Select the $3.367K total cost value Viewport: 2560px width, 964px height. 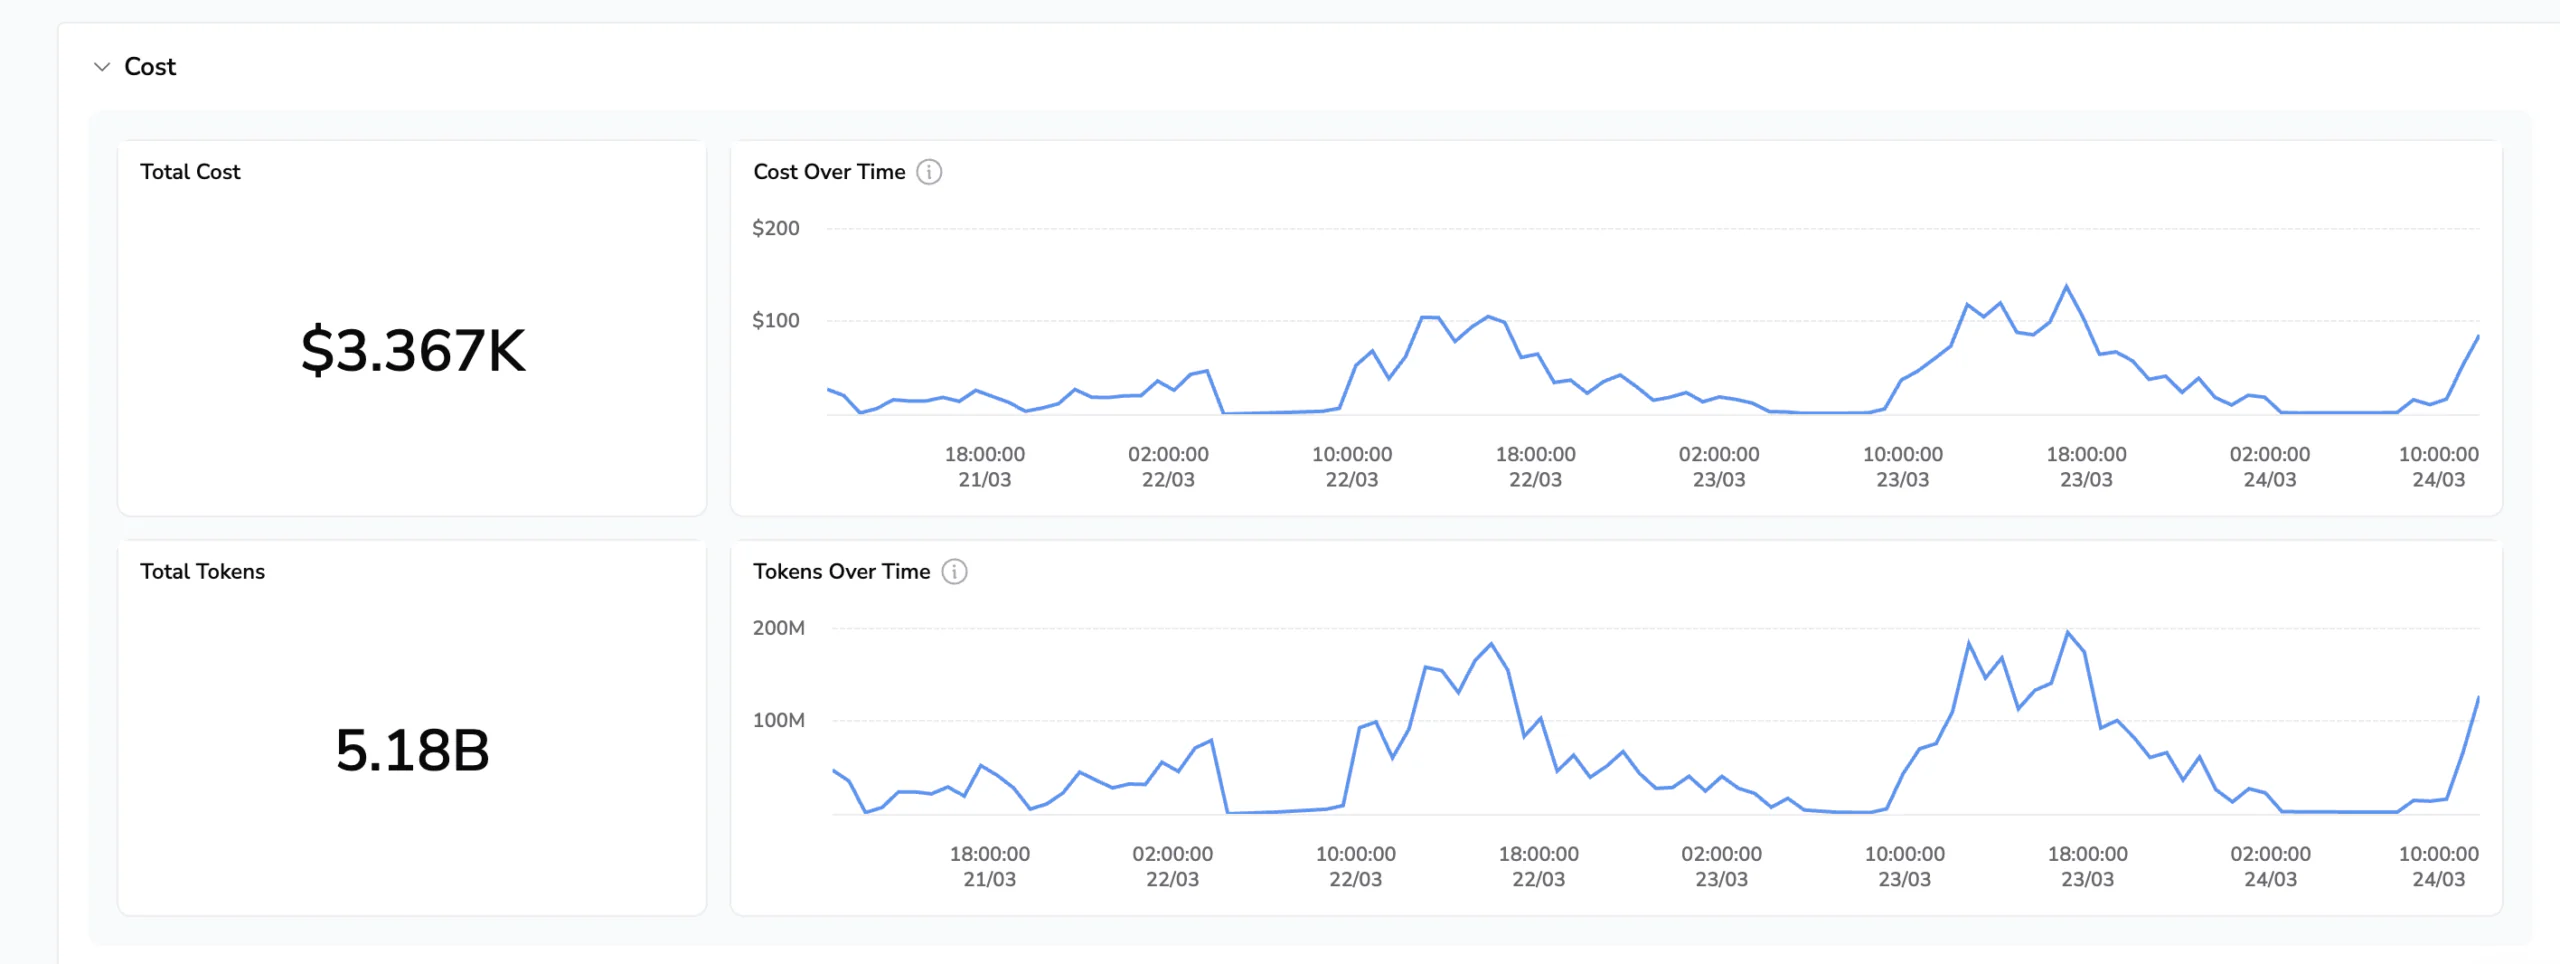(412, 350)
